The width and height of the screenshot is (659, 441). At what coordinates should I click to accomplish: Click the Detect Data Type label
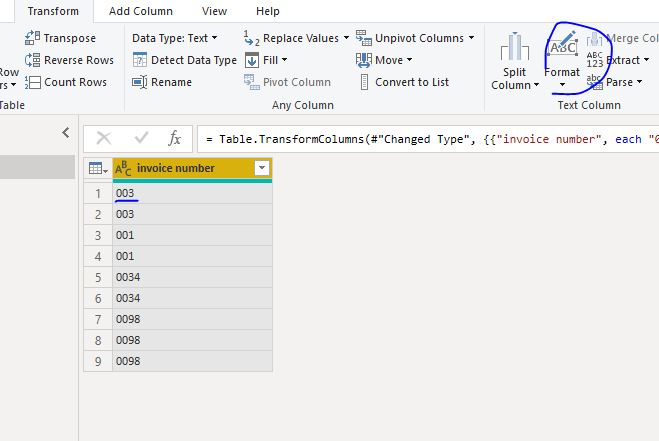tap(194, 60)
